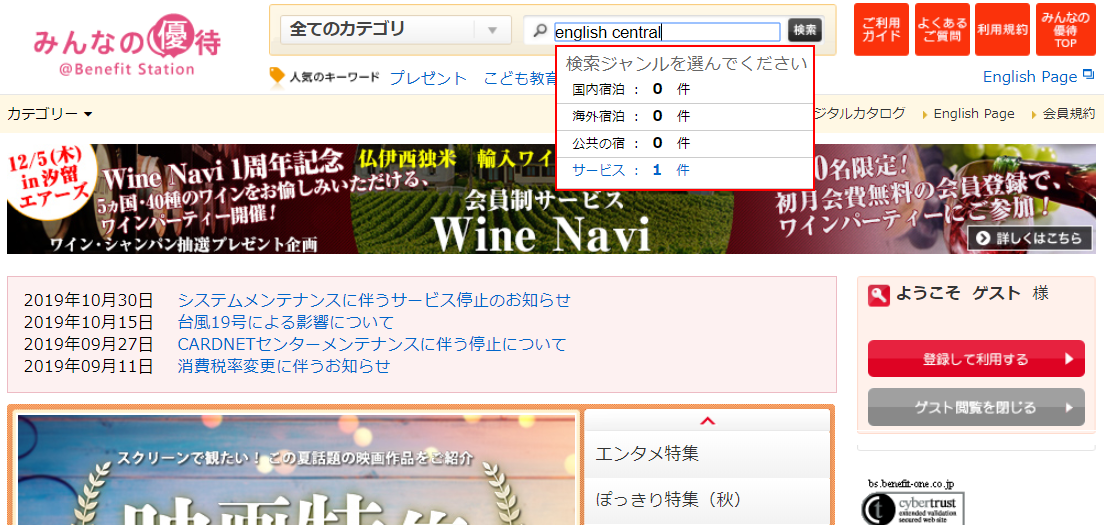
Task: Choose 海外宿泊 0 件 search genre
Action: click(685, 117)
